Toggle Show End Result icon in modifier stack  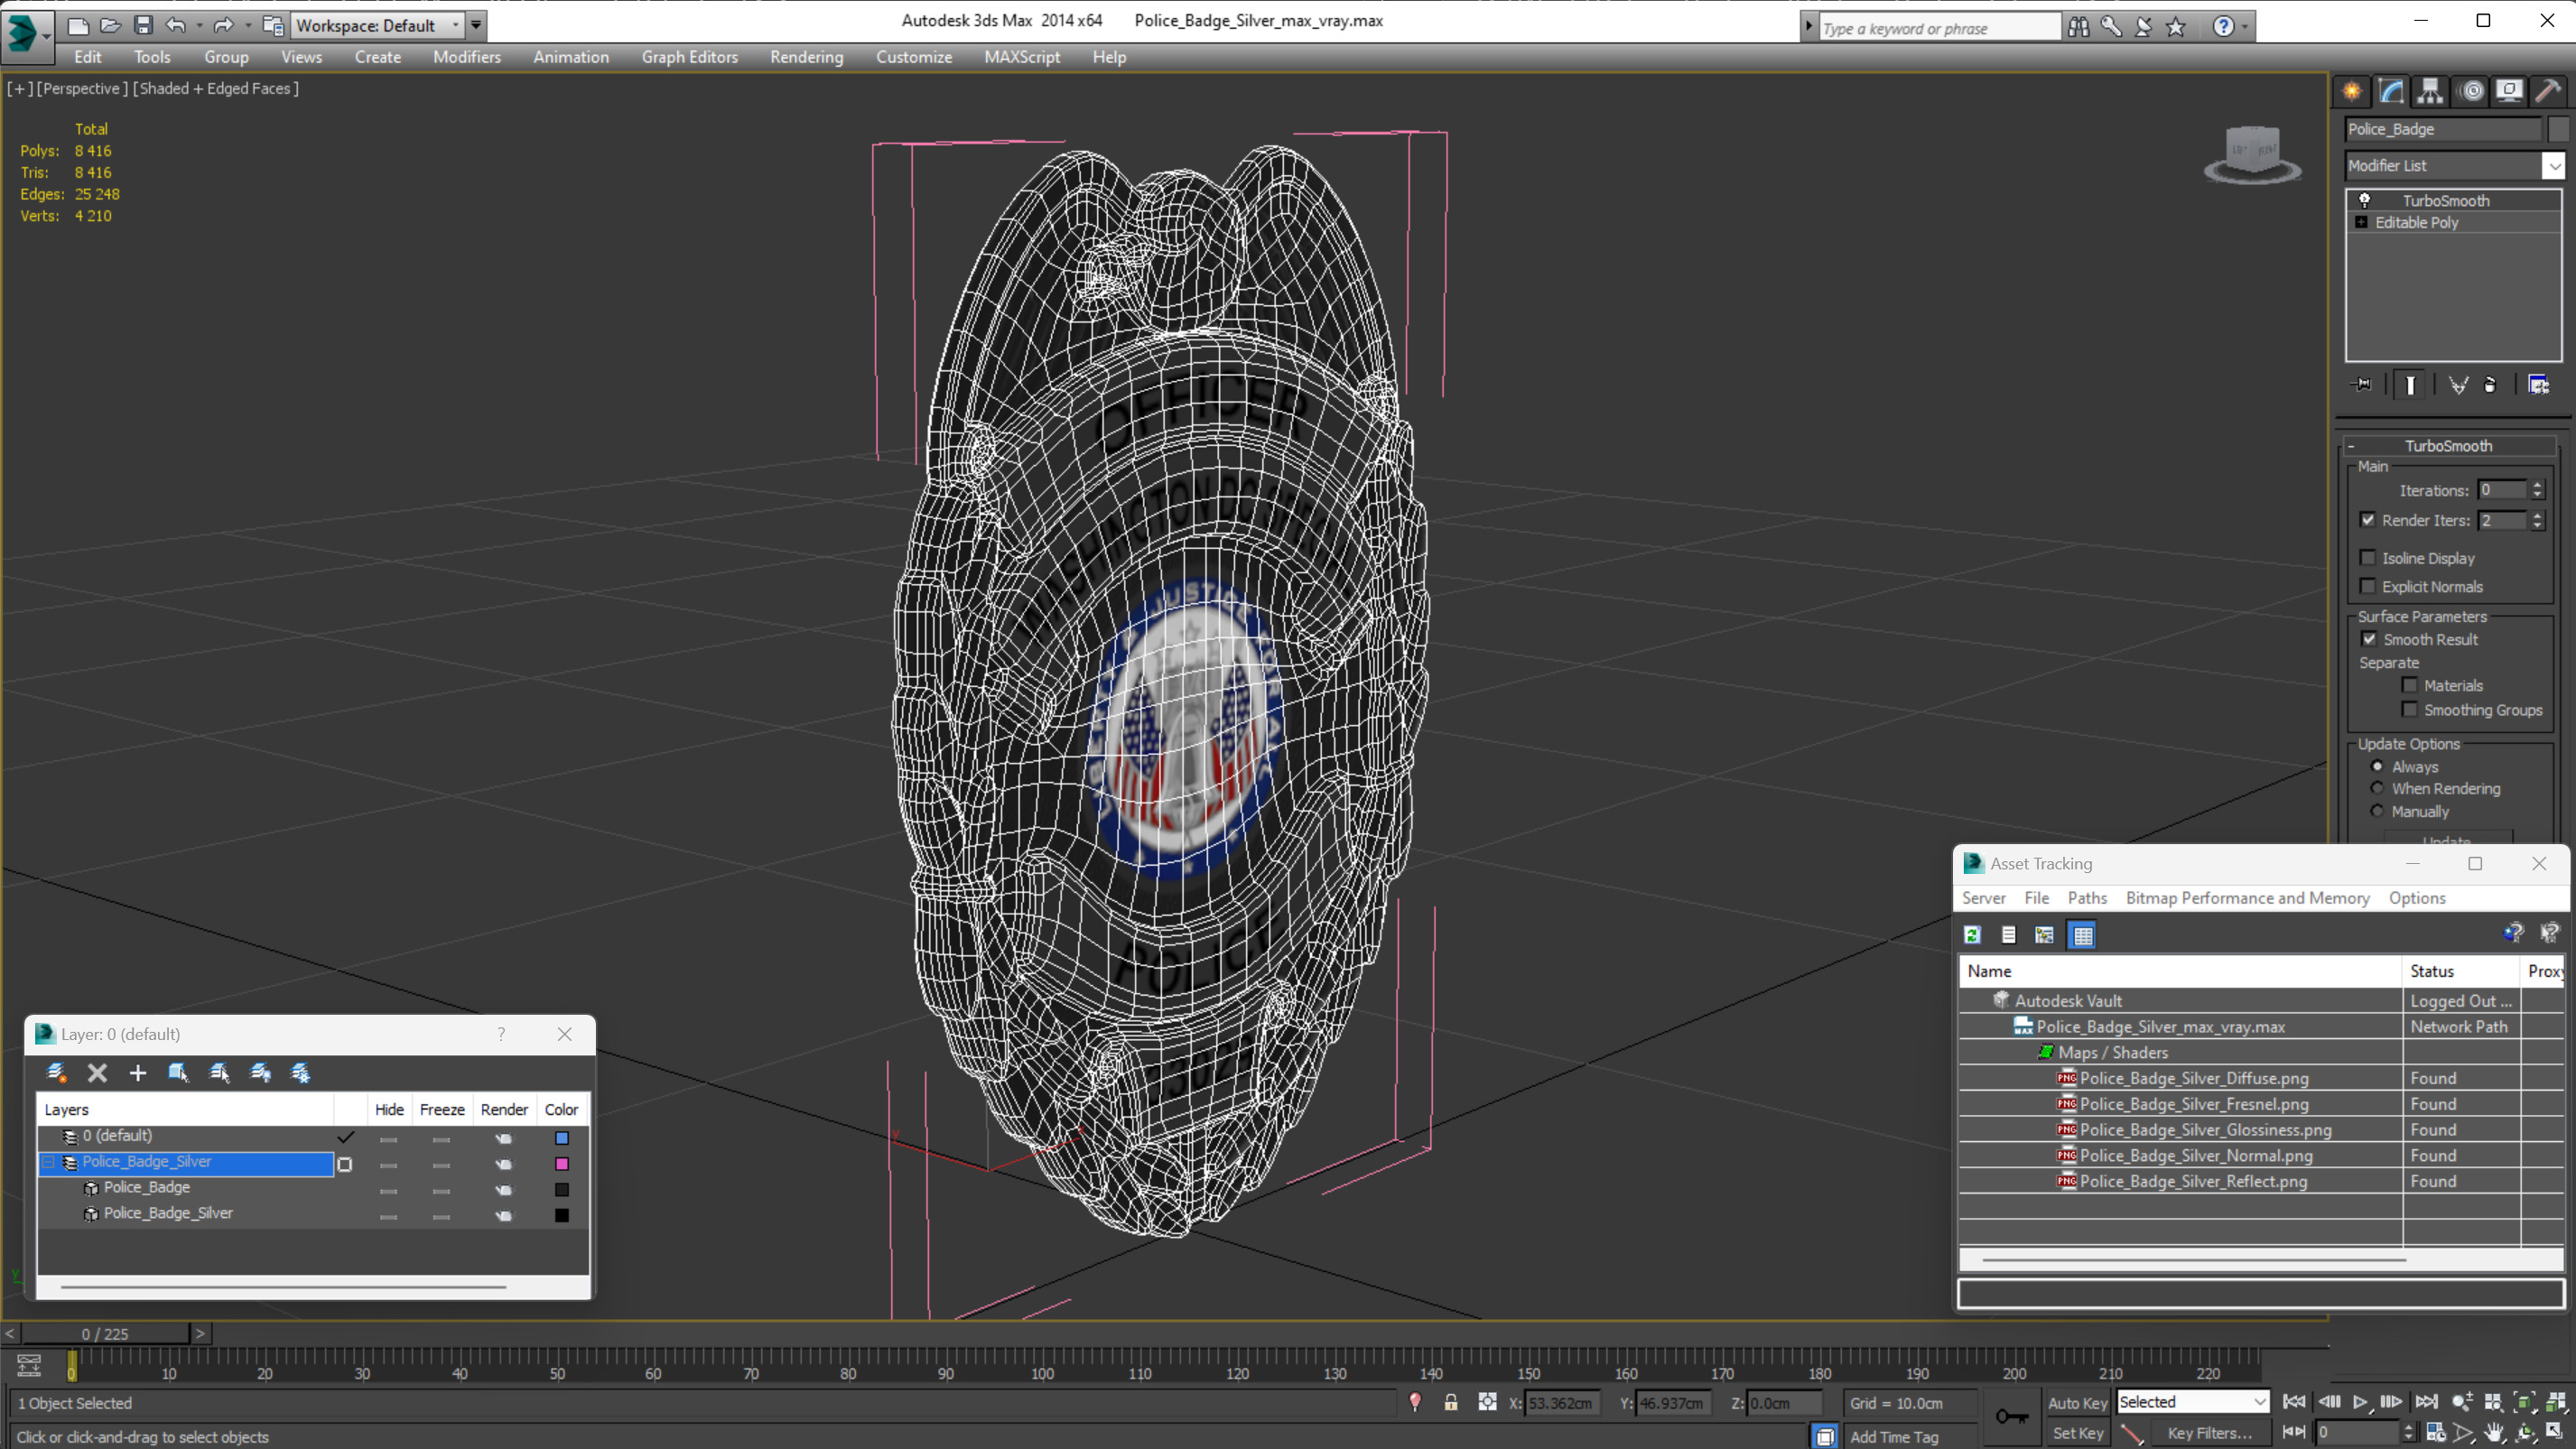[2410, 385]
